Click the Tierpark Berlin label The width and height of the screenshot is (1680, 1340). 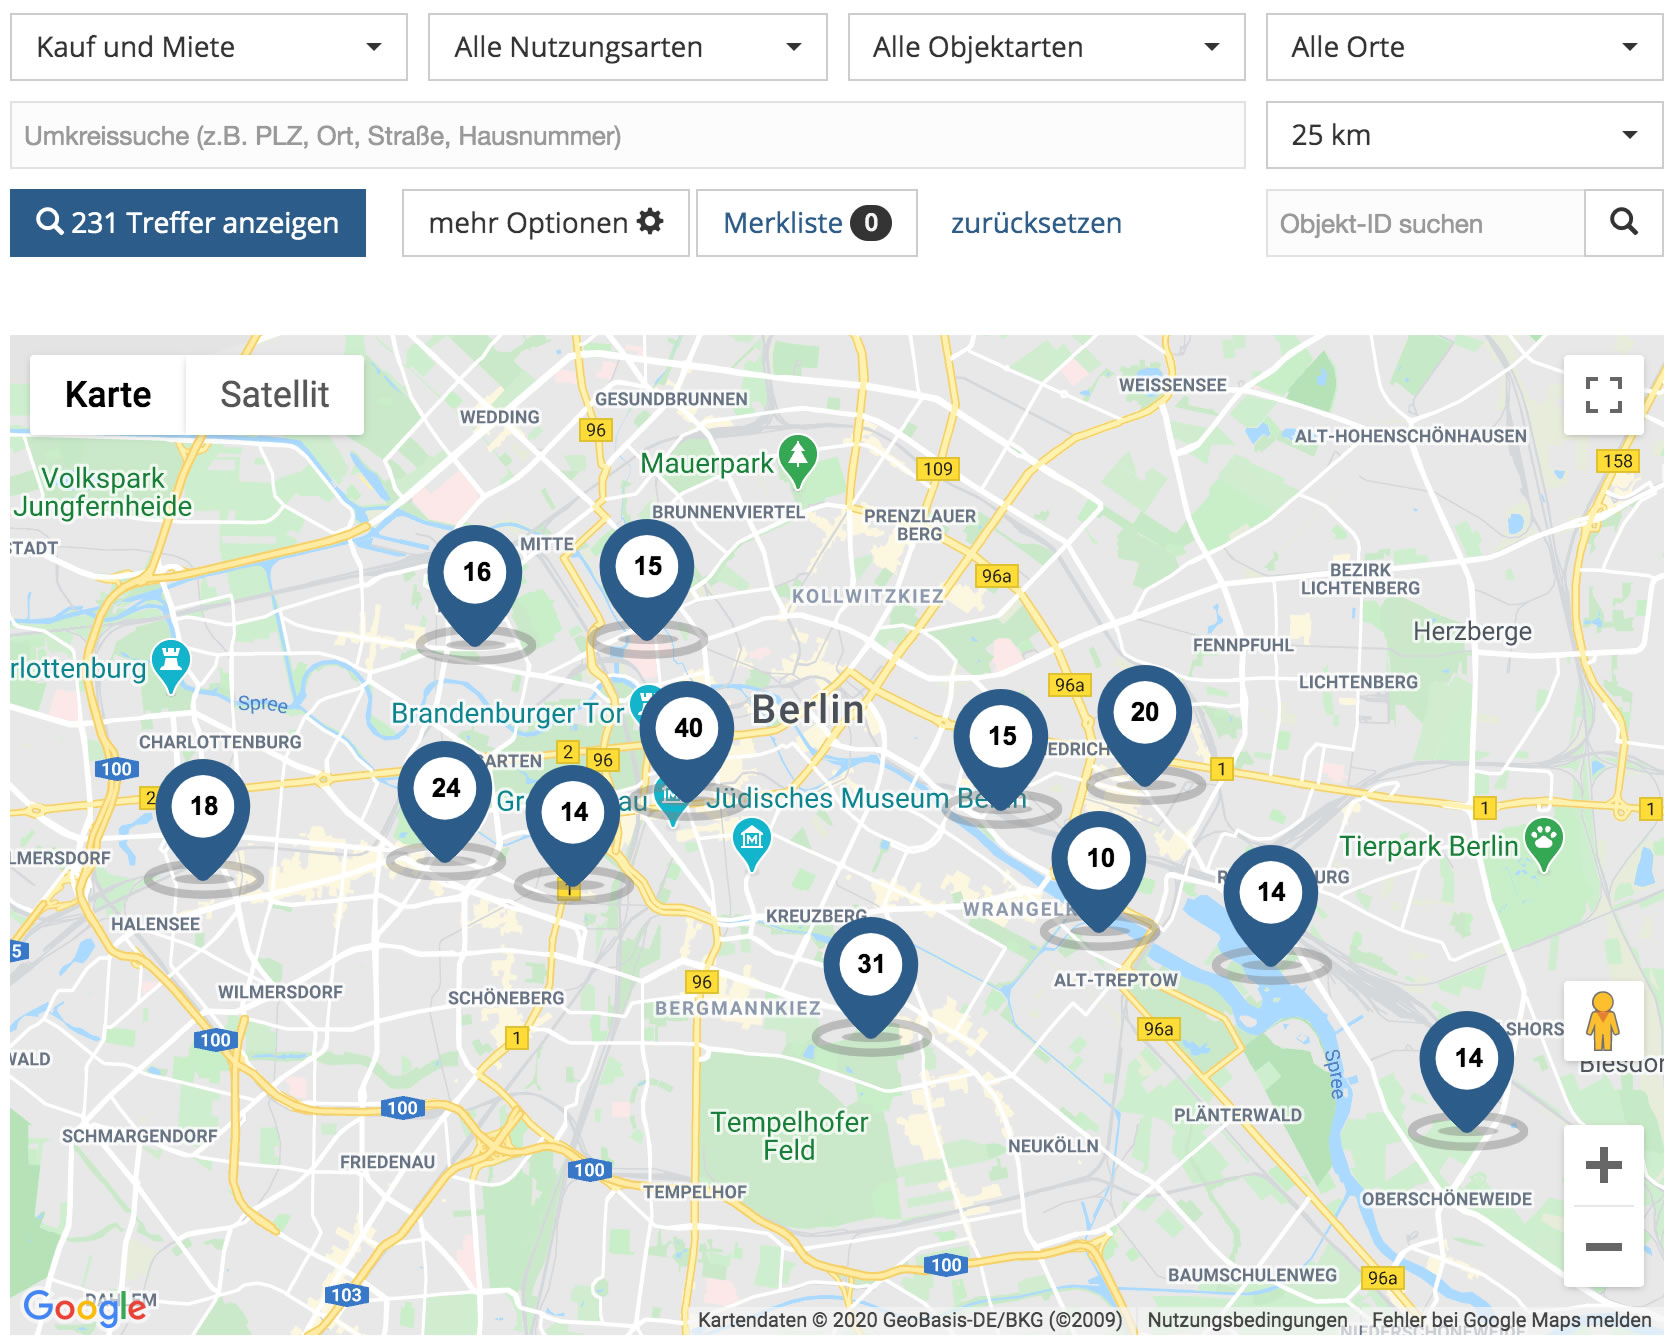point(1428,846)
